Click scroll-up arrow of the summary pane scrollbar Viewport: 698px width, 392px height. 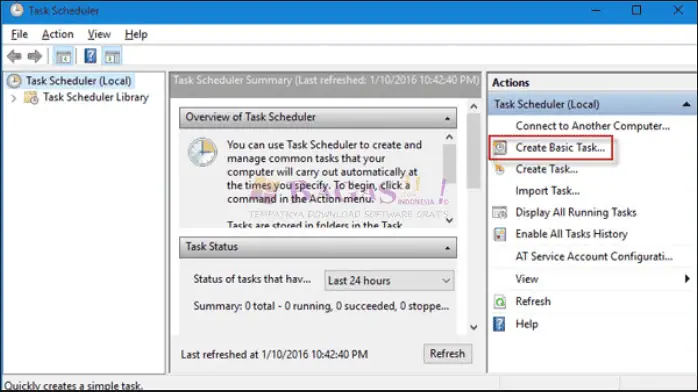click(x=474, y=106)
